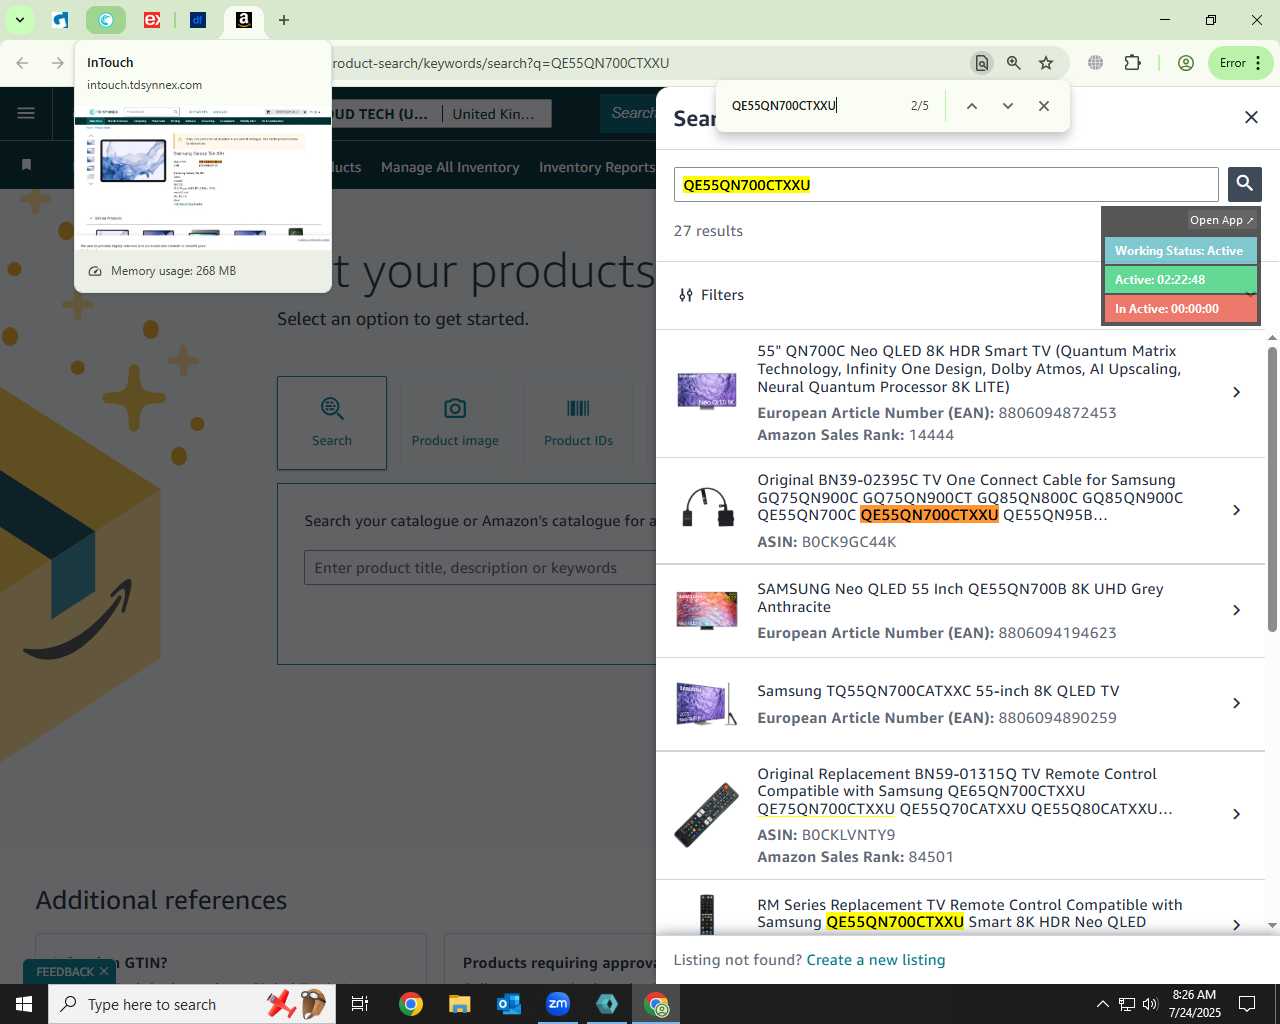Click the address bar URL
Viewport: 1280px width, 1024px height.
[500, 63]
